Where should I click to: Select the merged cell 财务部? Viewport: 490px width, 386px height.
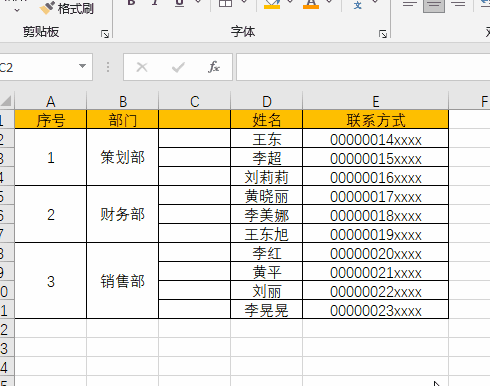(x=123, y=214)
